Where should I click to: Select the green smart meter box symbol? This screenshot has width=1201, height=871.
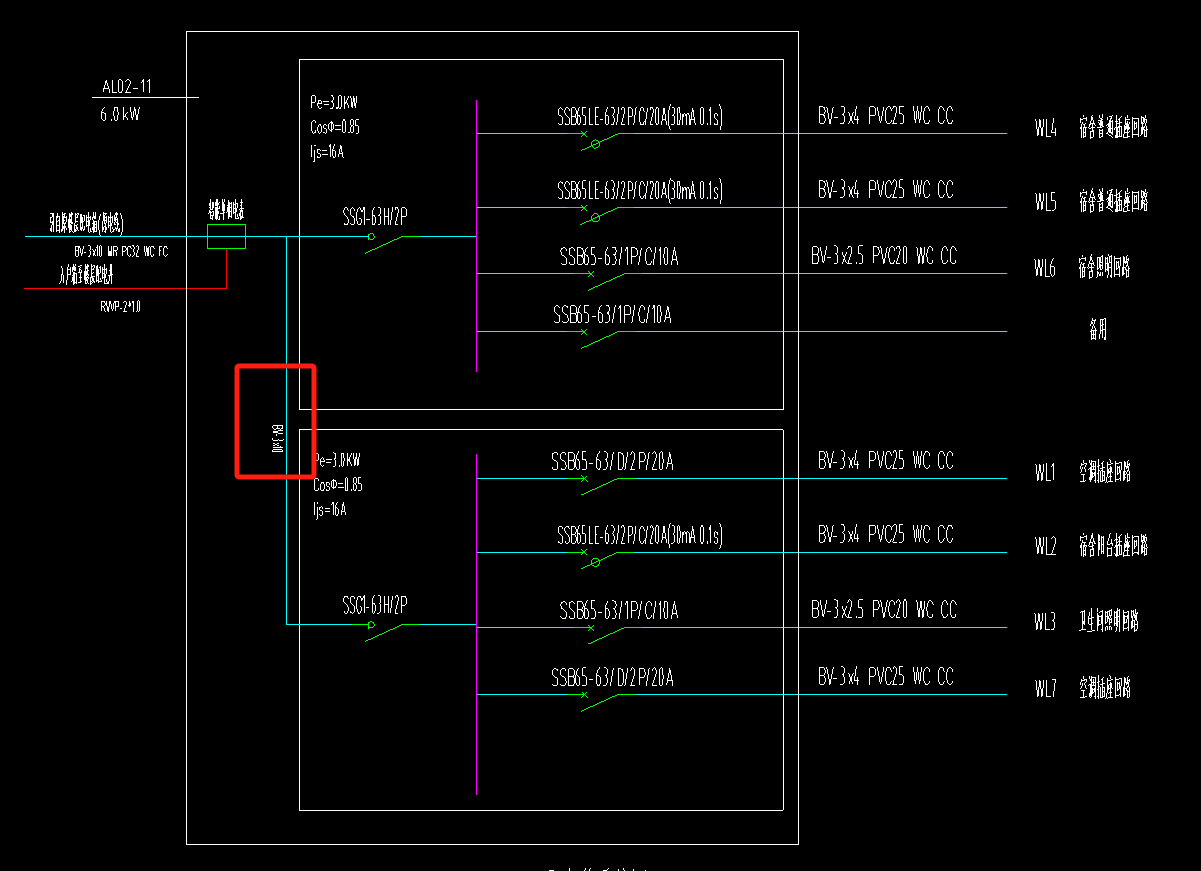226,237
